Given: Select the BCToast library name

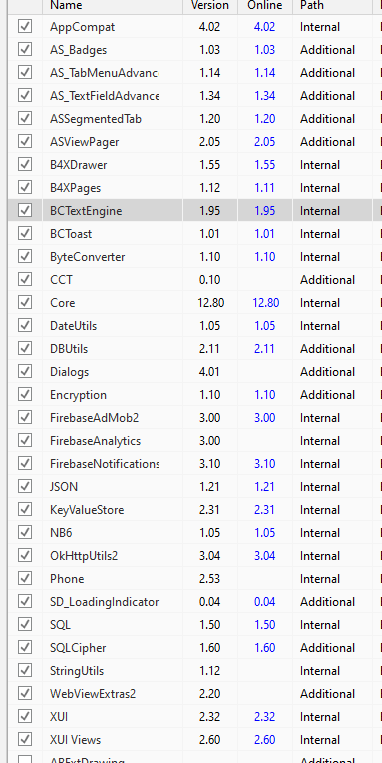Looking at the screenshot, I should tap(71, 234).
